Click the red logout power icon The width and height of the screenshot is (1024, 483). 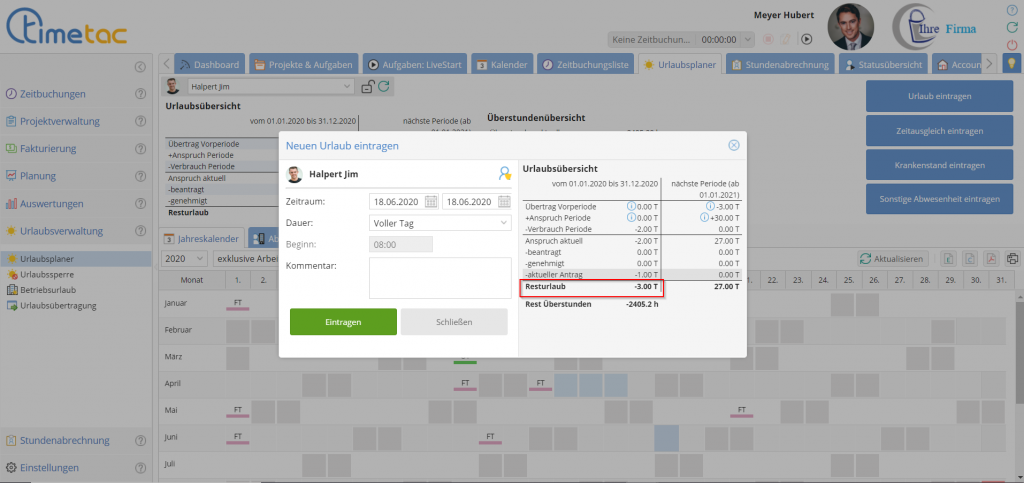tap(1014, 45)
